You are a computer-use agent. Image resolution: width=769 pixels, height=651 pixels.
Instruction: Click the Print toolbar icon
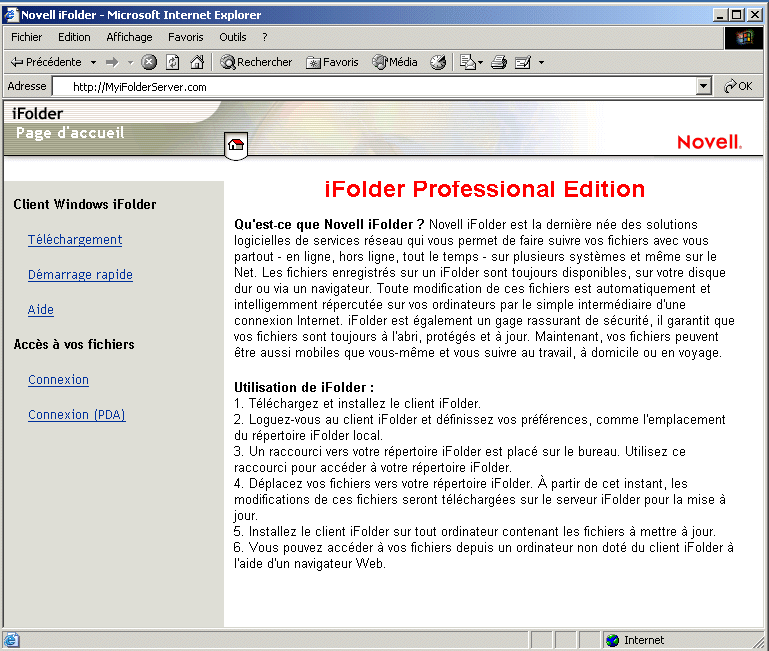(499, 62)
